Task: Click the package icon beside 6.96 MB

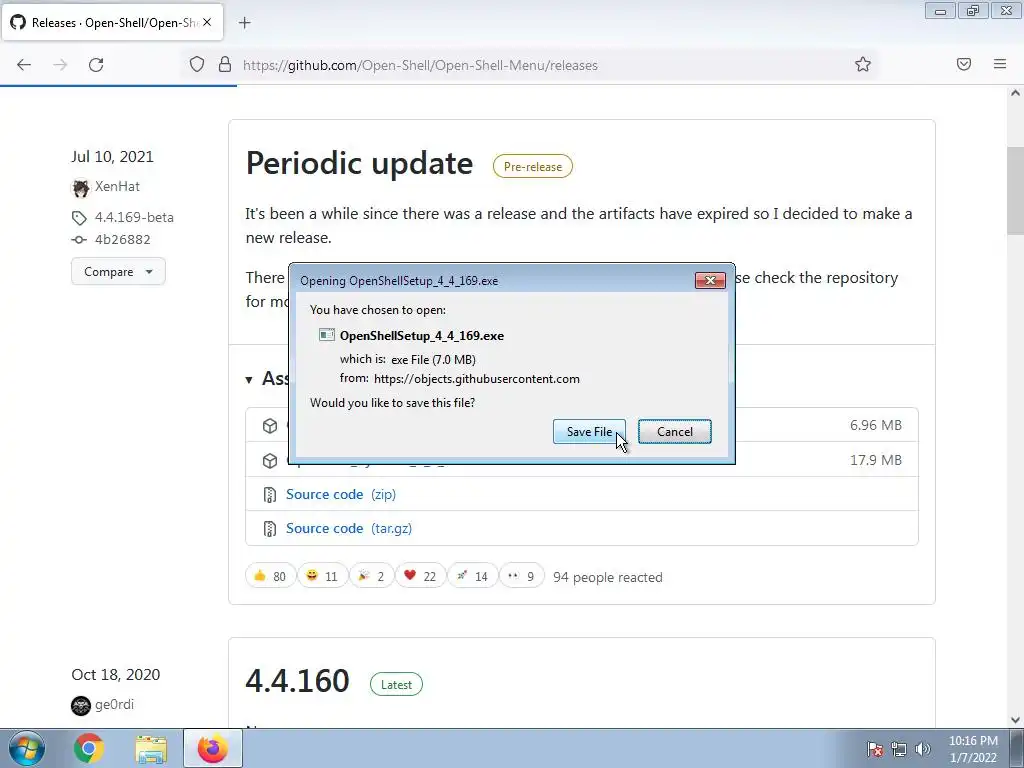Action: (270, 426)
